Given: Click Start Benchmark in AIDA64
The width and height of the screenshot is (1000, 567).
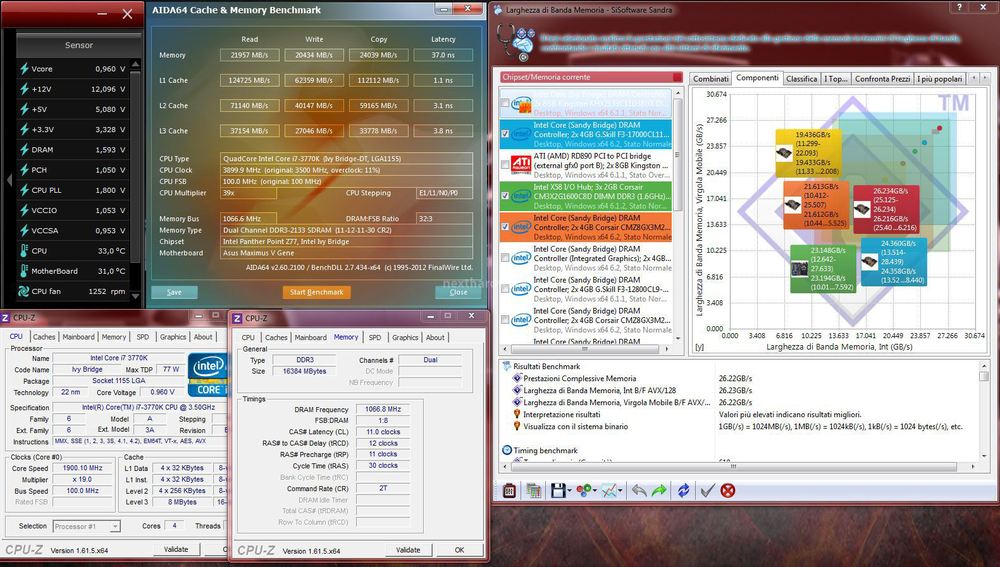Looking at the screenshot, I should [x=316, y=292].
